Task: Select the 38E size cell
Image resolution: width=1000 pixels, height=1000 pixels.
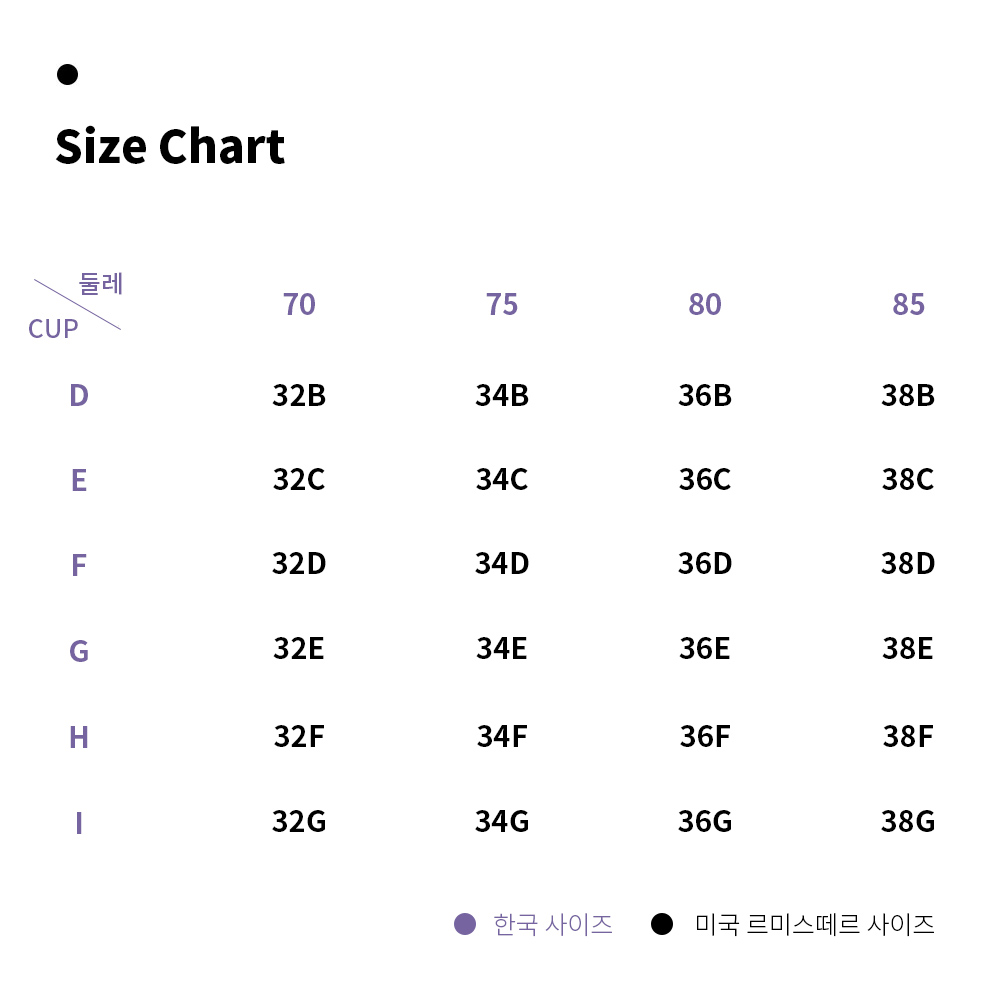Action: tap(908, 649)
